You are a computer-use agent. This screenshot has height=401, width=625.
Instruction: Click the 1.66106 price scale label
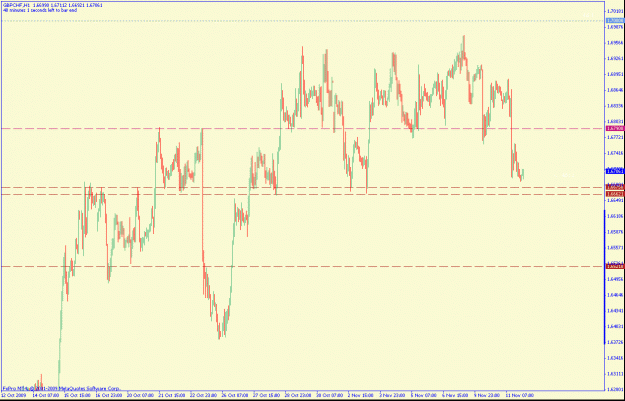click(615, 216)
